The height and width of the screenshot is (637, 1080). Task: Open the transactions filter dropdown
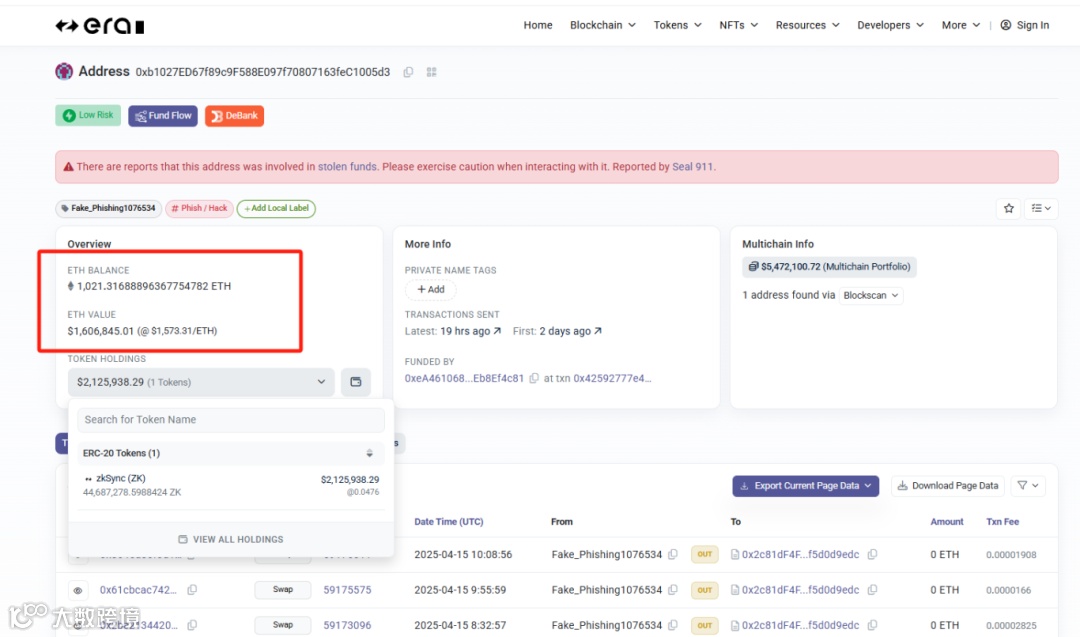coord(1028,485)
